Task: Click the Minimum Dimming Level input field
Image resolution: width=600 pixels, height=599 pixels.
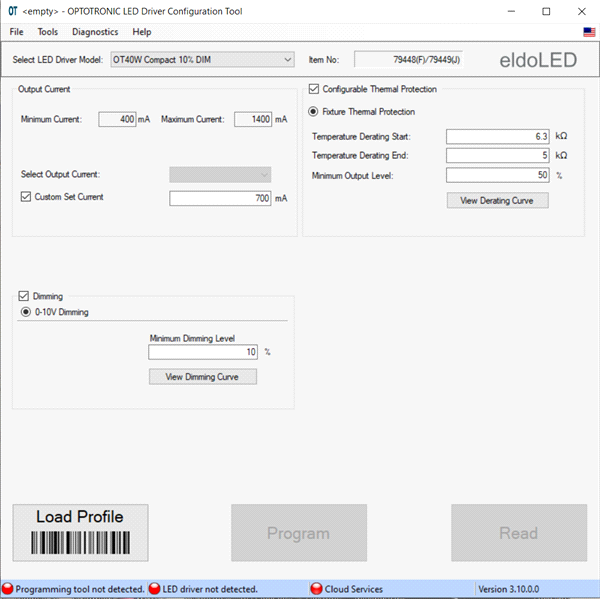Action: tap(203, 352)
